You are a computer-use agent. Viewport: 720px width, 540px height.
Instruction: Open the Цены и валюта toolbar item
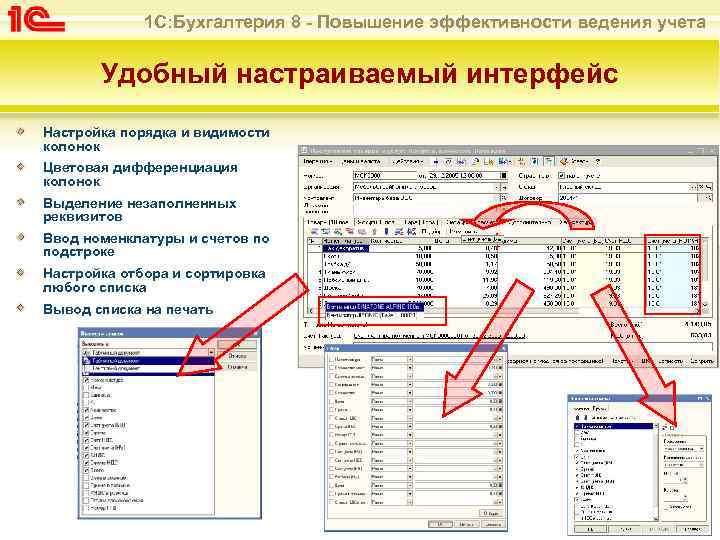[361, 162]
